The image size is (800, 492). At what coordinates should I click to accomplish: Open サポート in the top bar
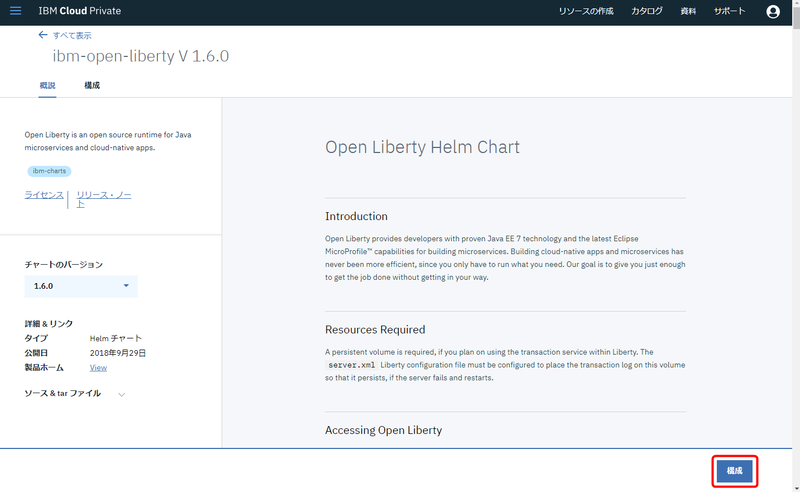[729, 11]
